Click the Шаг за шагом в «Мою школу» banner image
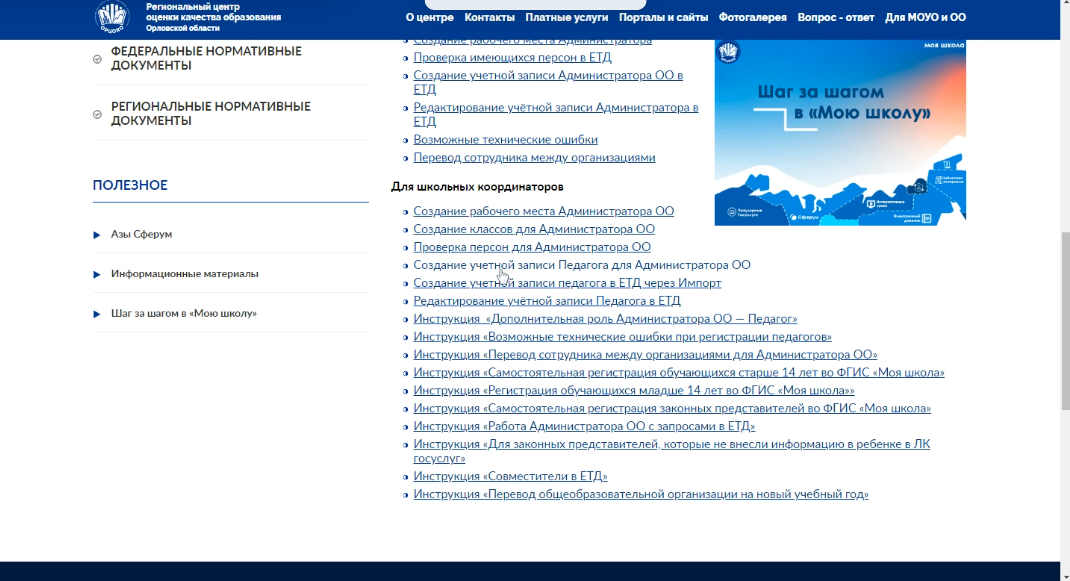 (840, 132)
